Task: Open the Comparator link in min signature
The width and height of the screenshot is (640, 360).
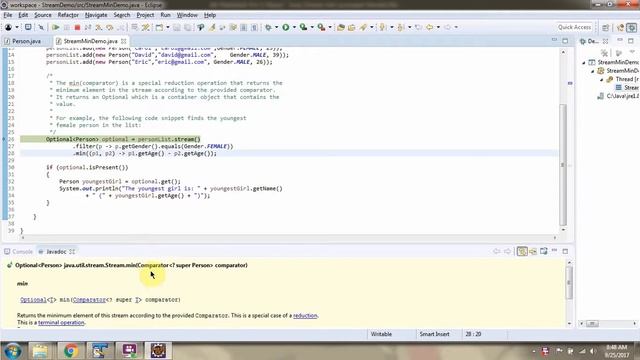Action: (89, 300)
